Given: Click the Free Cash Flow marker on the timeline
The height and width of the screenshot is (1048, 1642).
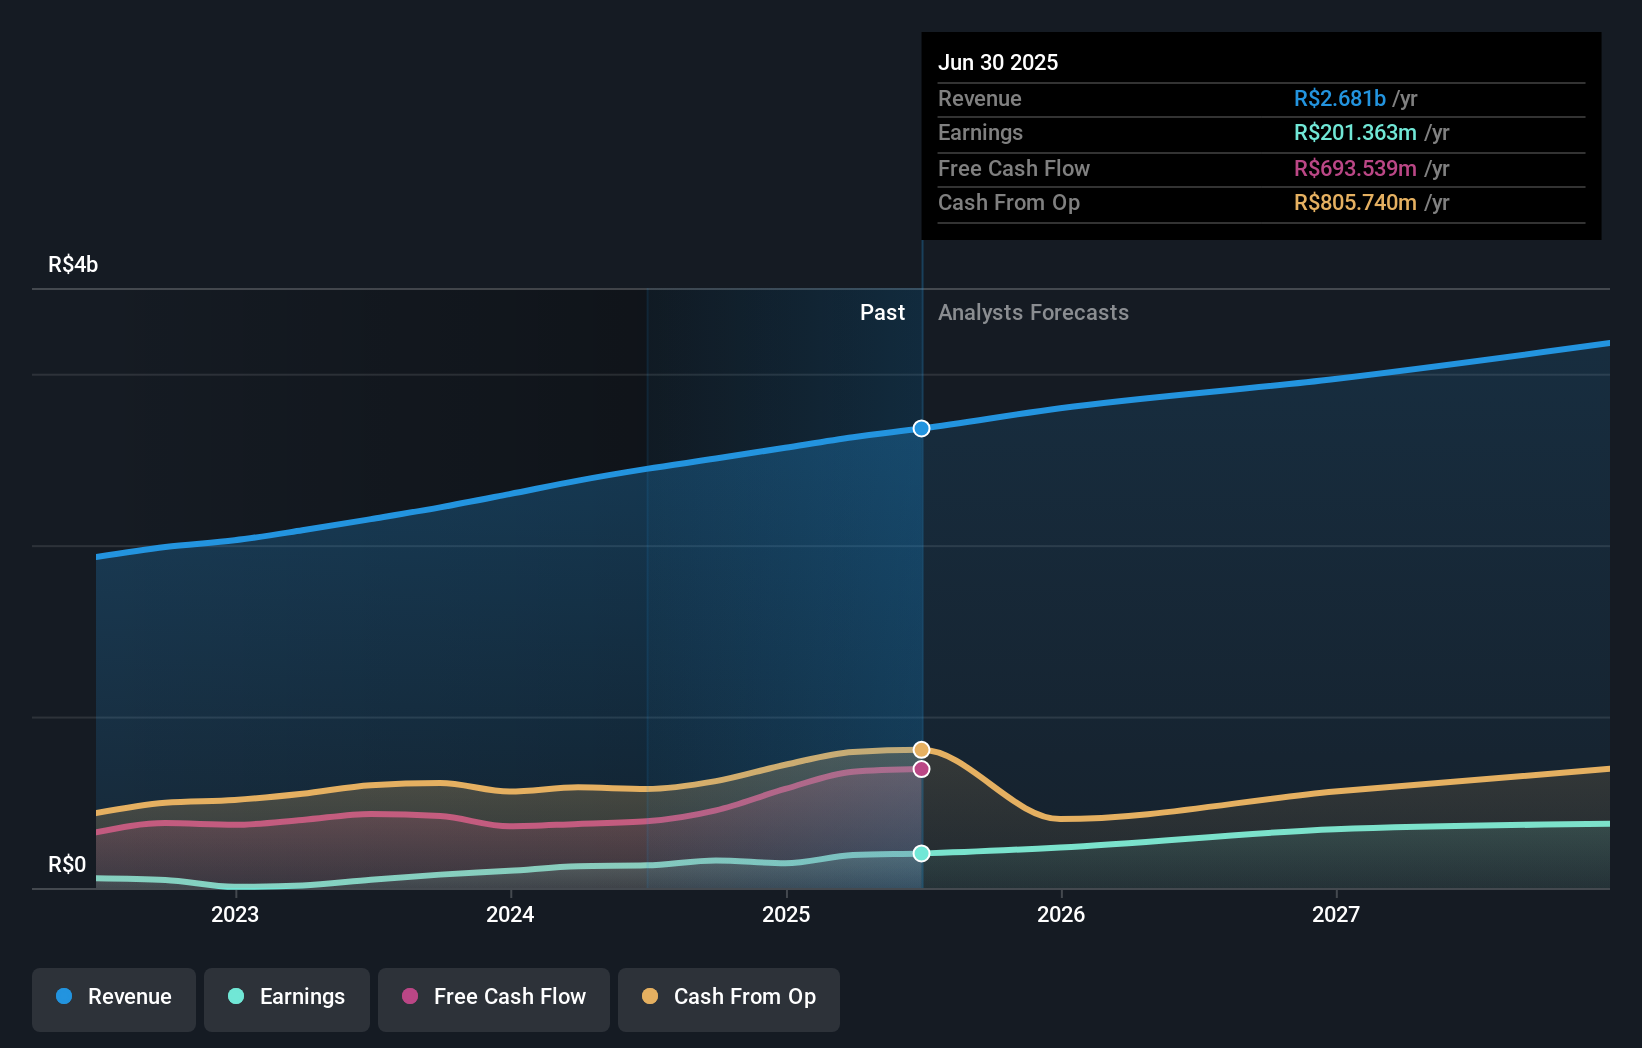Looking at the screenshot, I should tap(921, 769).
